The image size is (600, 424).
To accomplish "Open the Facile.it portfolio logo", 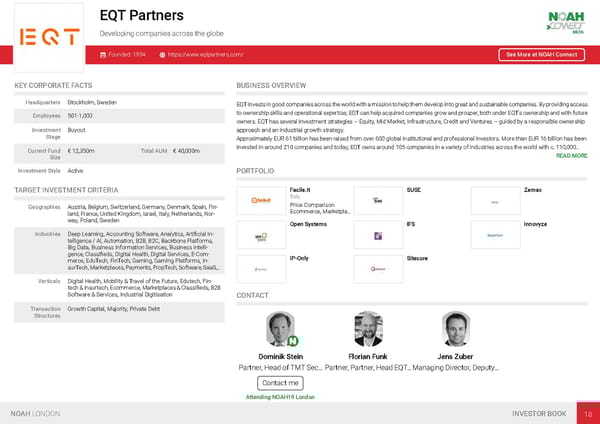I will click(260, 200).
